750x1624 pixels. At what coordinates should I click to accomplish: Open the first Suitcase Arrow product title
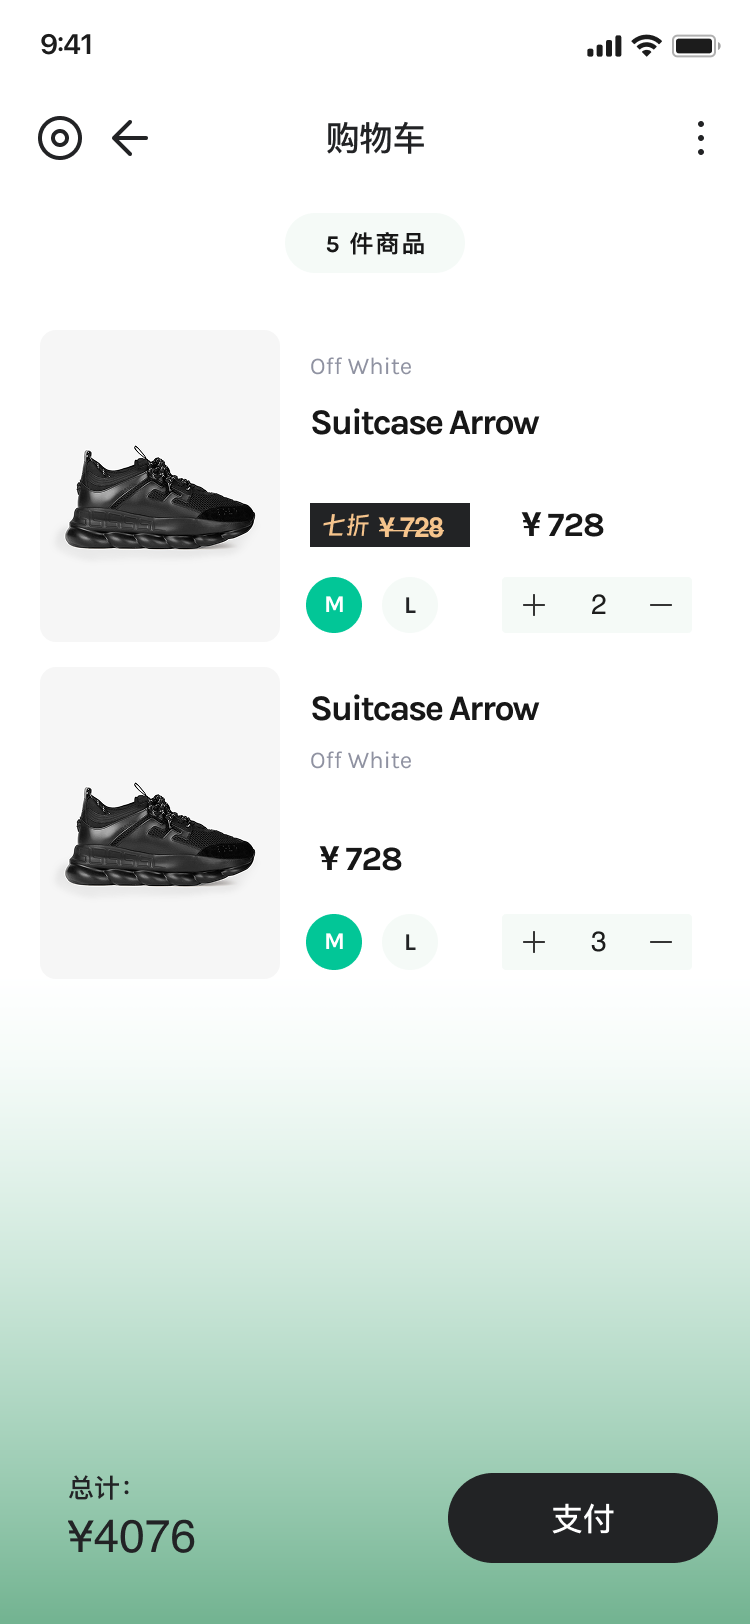click(425, 423)
